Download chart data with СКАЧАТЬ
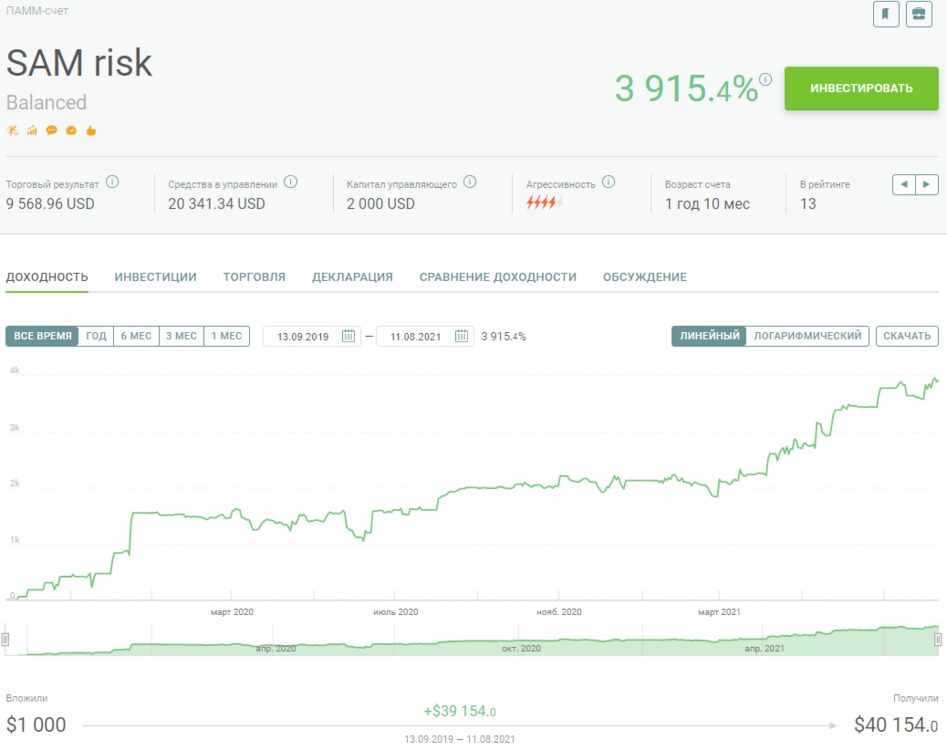The image size is (947, 750). (907, 336)
